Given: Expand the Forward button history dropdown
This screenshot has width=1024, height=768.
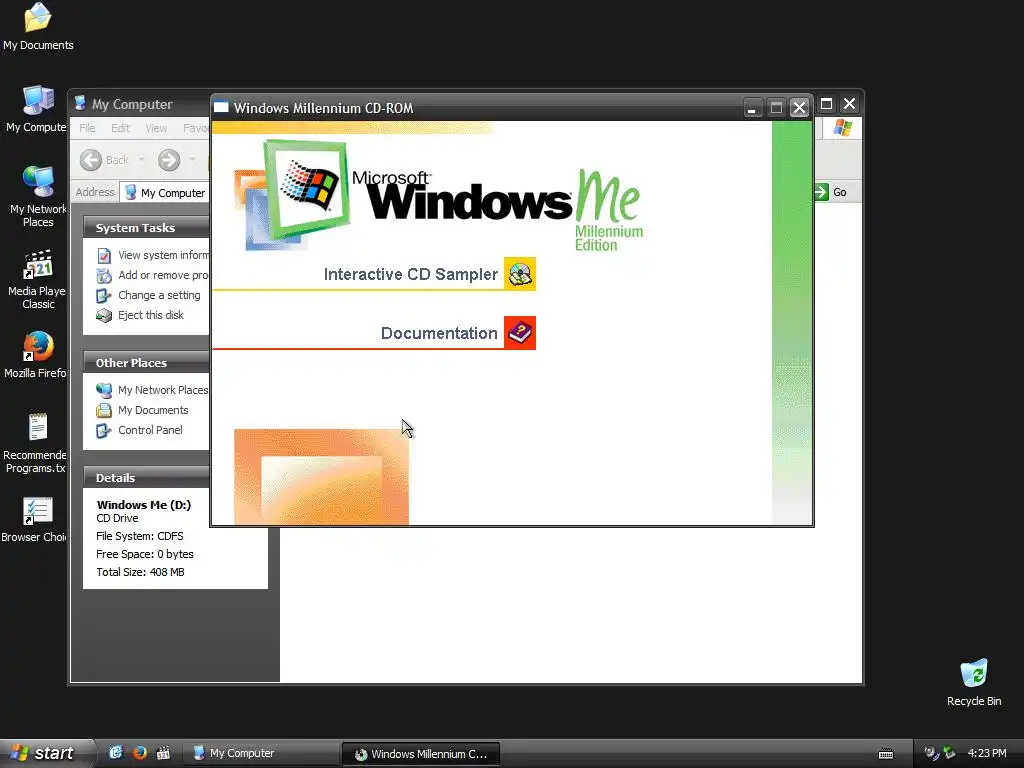Looking at the screenshot, I should point(193,160).
